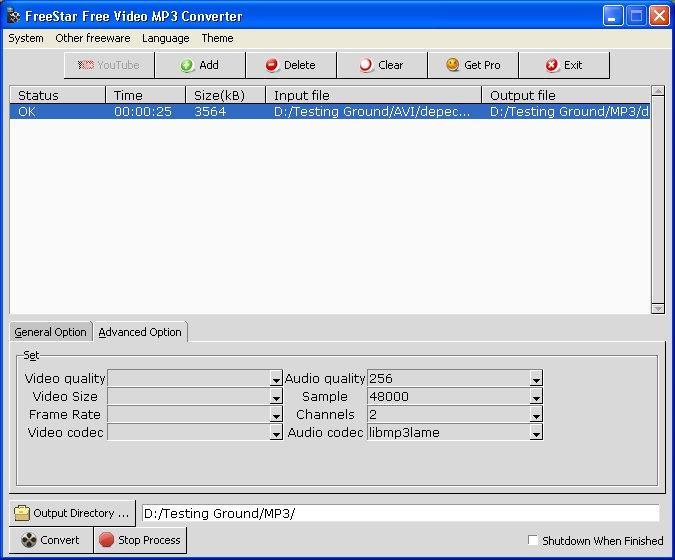The width and height of the screenshot is (675, 560).
Task: Click the Input file column header
Action: coord(374,95)
